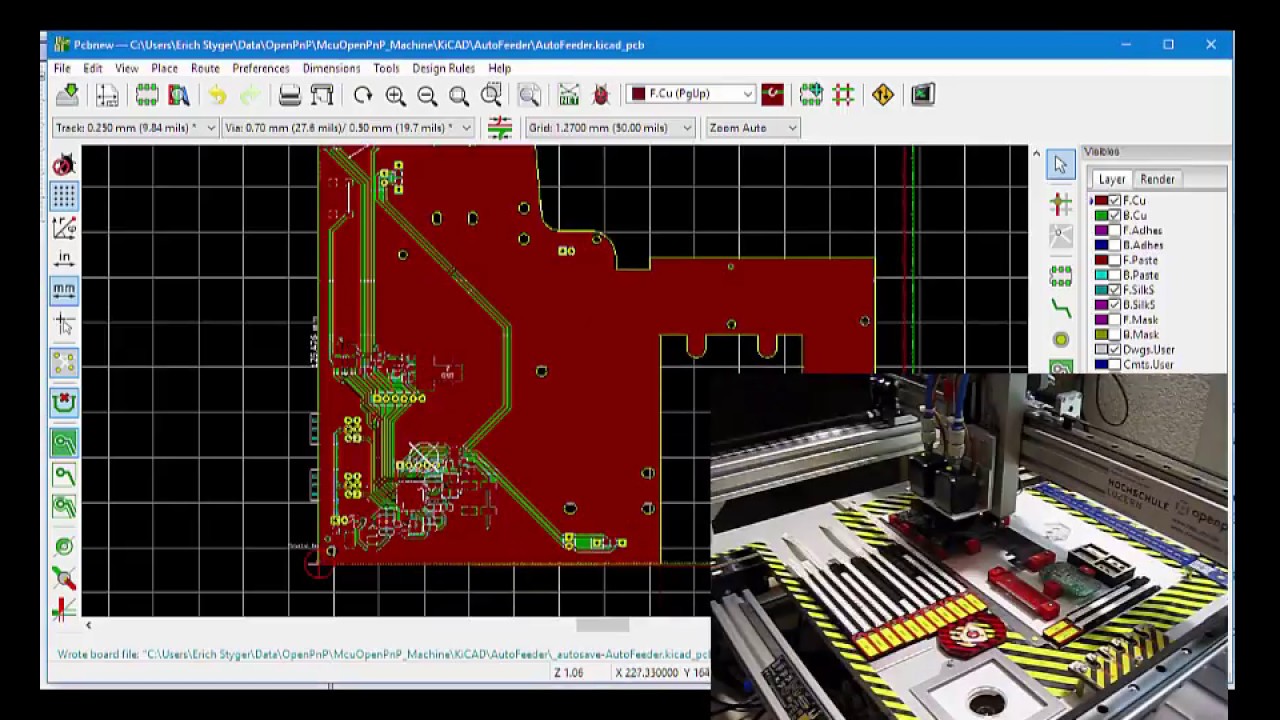1280x720 pixels.
Task: Open Zoom Auto dropdown
Action: (752, 128)
